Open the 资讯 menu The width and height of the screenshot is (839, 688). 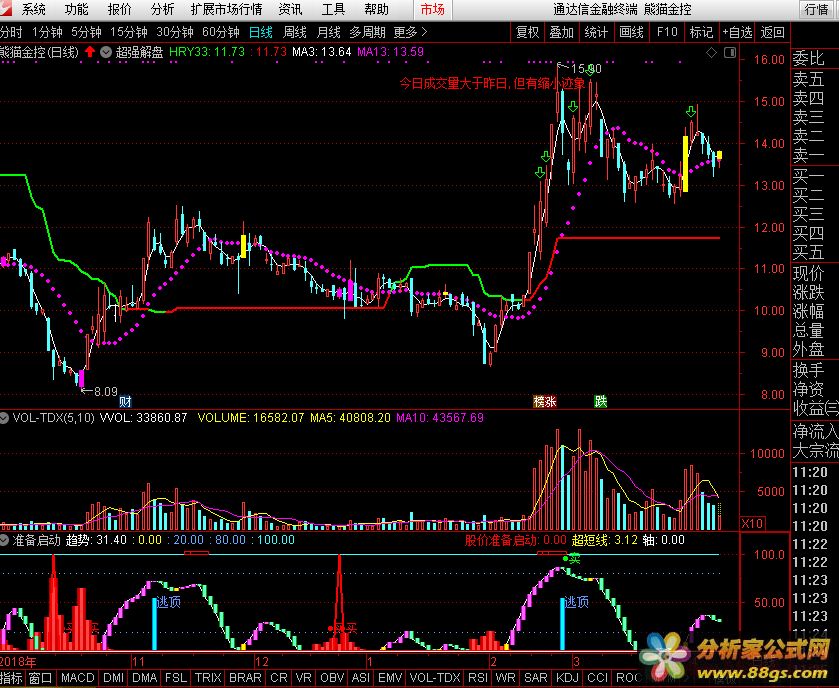[290, 9]
